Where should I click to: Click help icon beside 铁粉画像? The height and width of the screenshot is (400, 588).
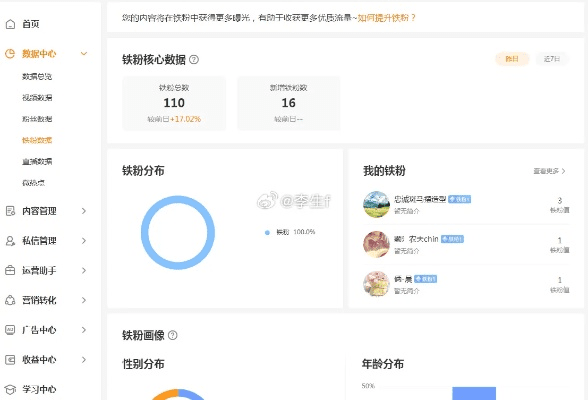coord(172,335)
